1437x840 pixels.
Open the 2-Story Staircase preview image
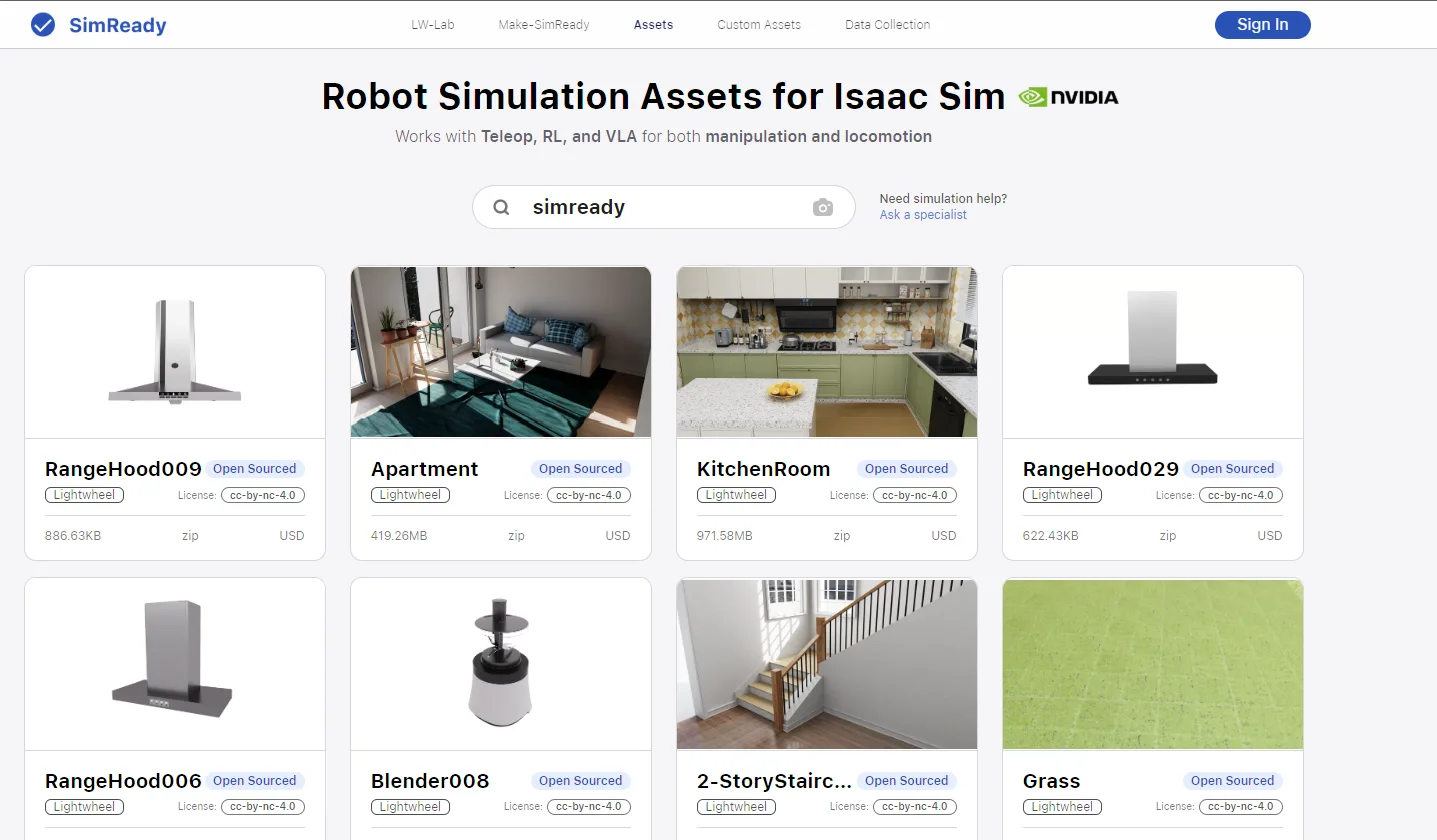pos(827,664)
